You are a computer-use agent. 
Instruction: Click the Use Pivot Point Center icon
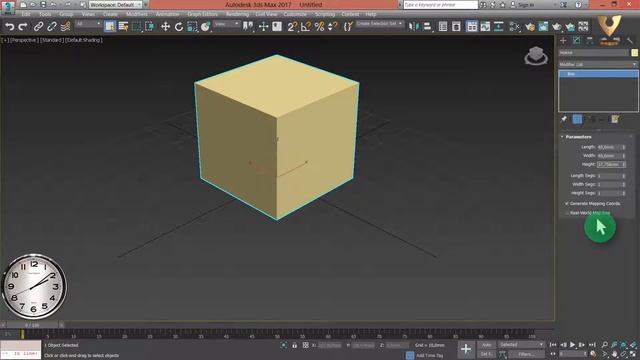pyautogui.click(x=248, y=27)
